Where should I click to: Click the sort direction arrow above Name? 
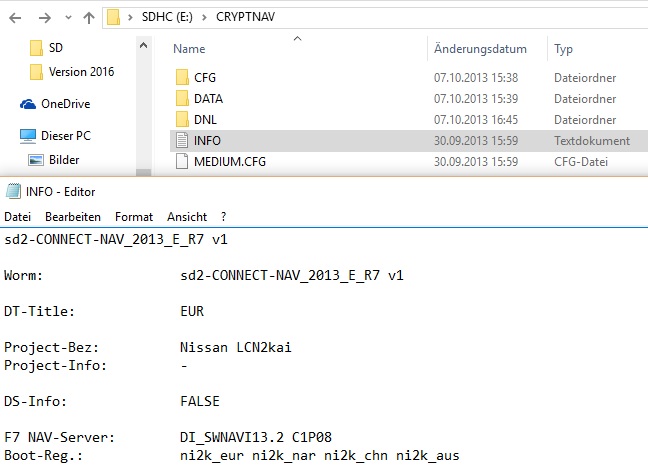coord(297,39)
